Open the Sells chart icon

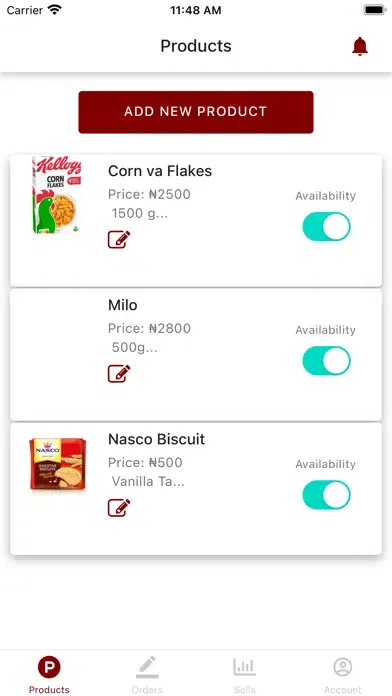(245, 667)
